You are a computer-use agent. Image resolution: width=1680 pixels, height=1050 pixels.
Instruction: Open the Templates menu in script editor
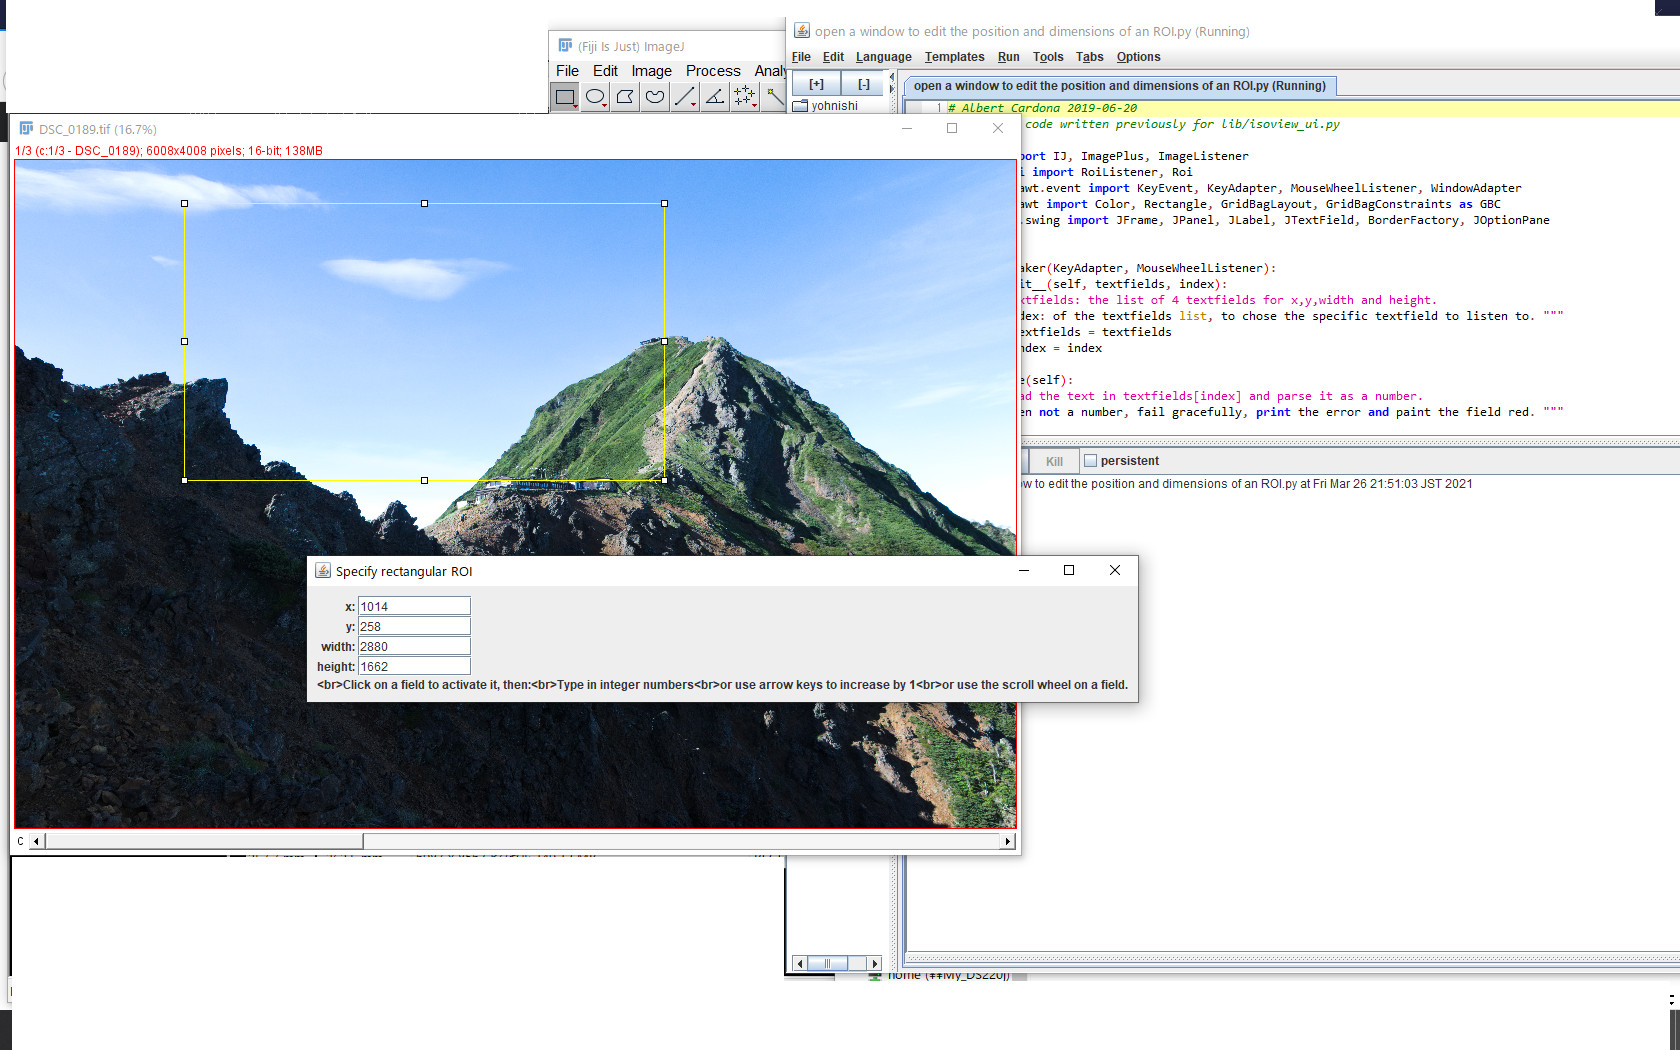point(954,57)
